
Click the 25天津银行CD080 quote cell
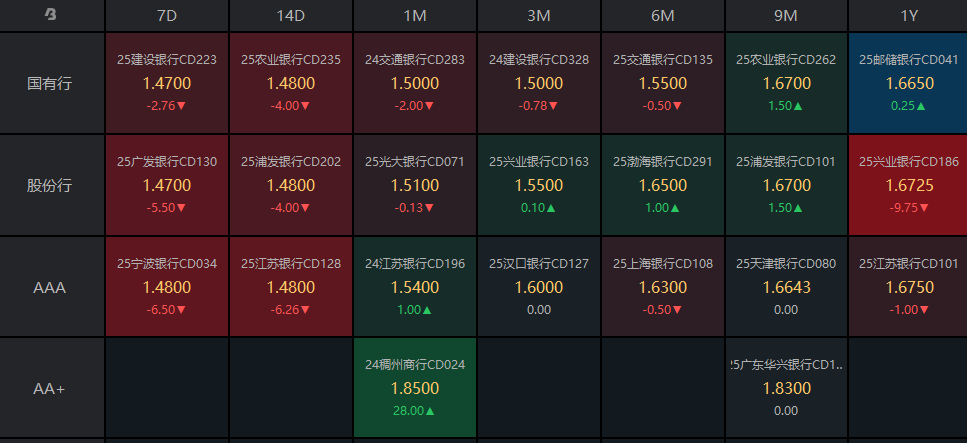pos(786,287)
